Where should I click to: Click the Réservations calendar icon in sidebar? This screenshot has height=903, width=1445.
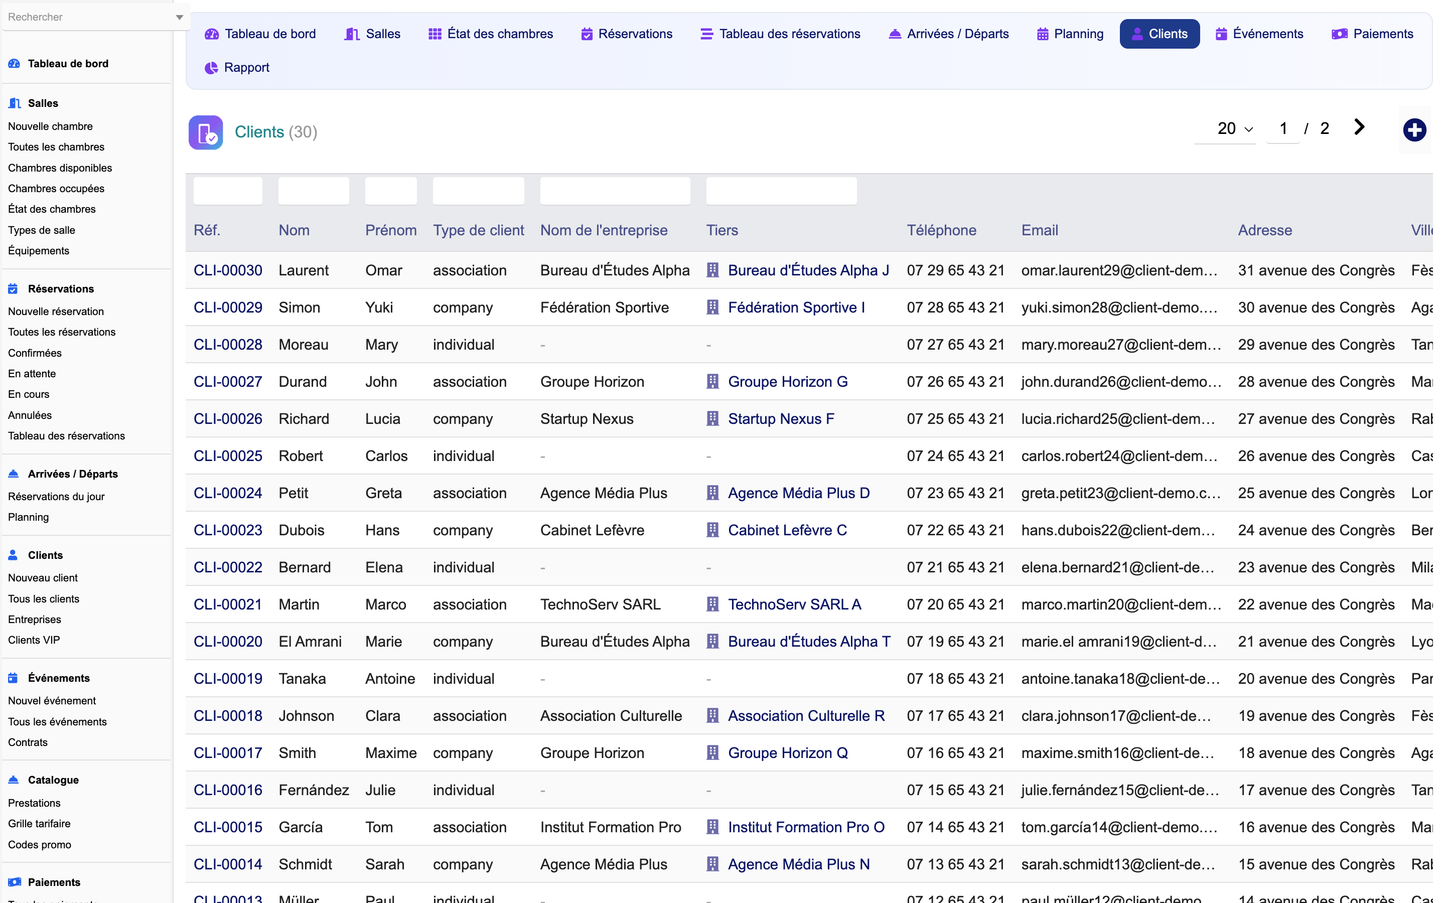coord(14,288)
